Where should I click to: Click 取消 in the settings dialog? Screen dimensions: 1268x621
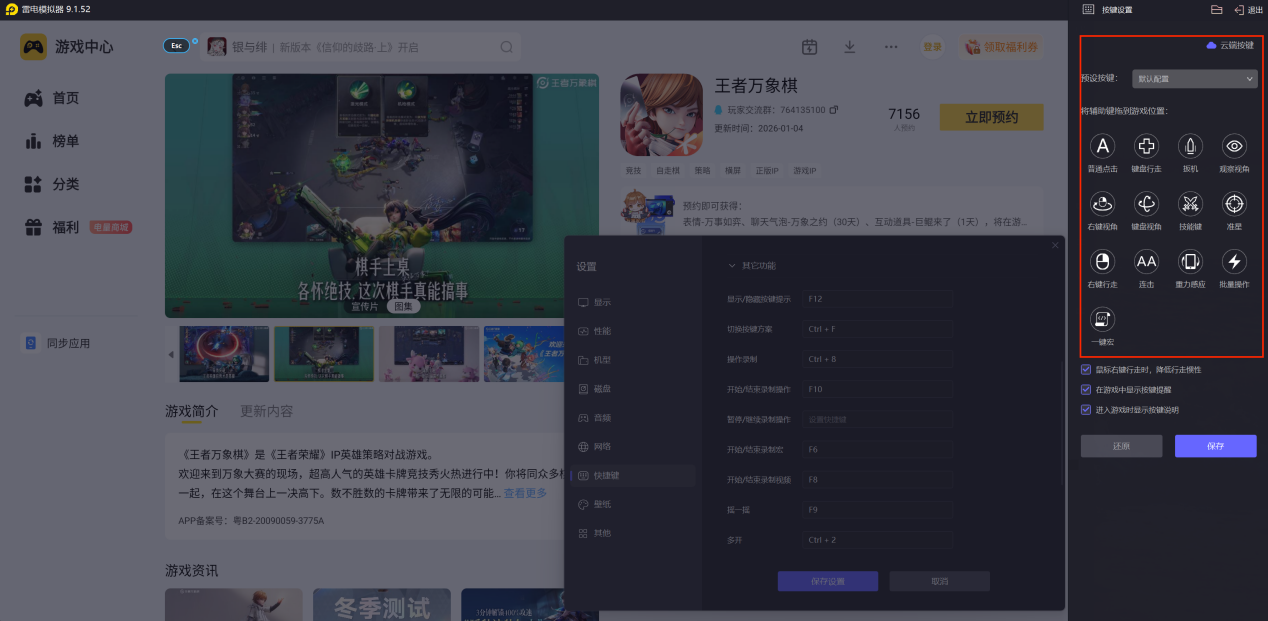click(x=940, y=581)
